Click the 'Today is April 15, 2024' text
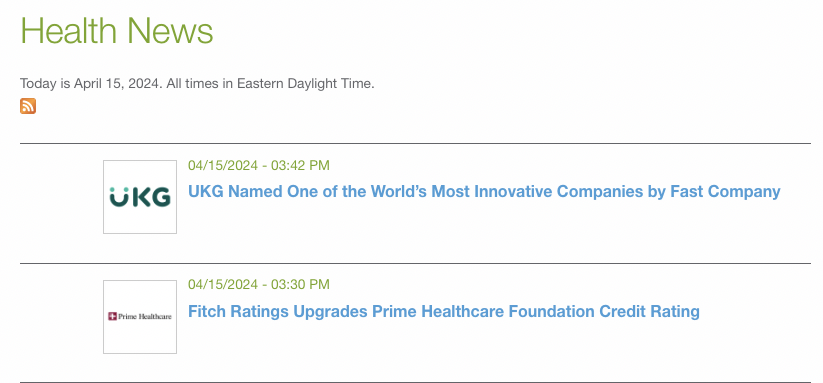Viewport: 823px width, 383px height. [89, 83]
